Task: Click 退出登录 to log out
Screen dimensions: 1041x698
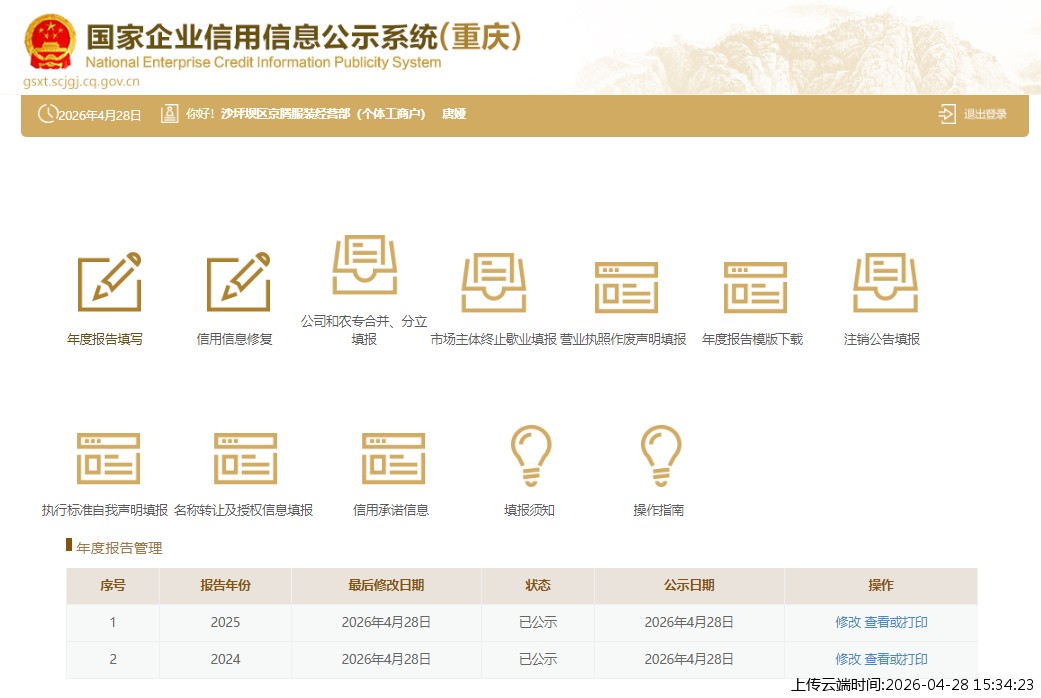Action: pos(974,114)
